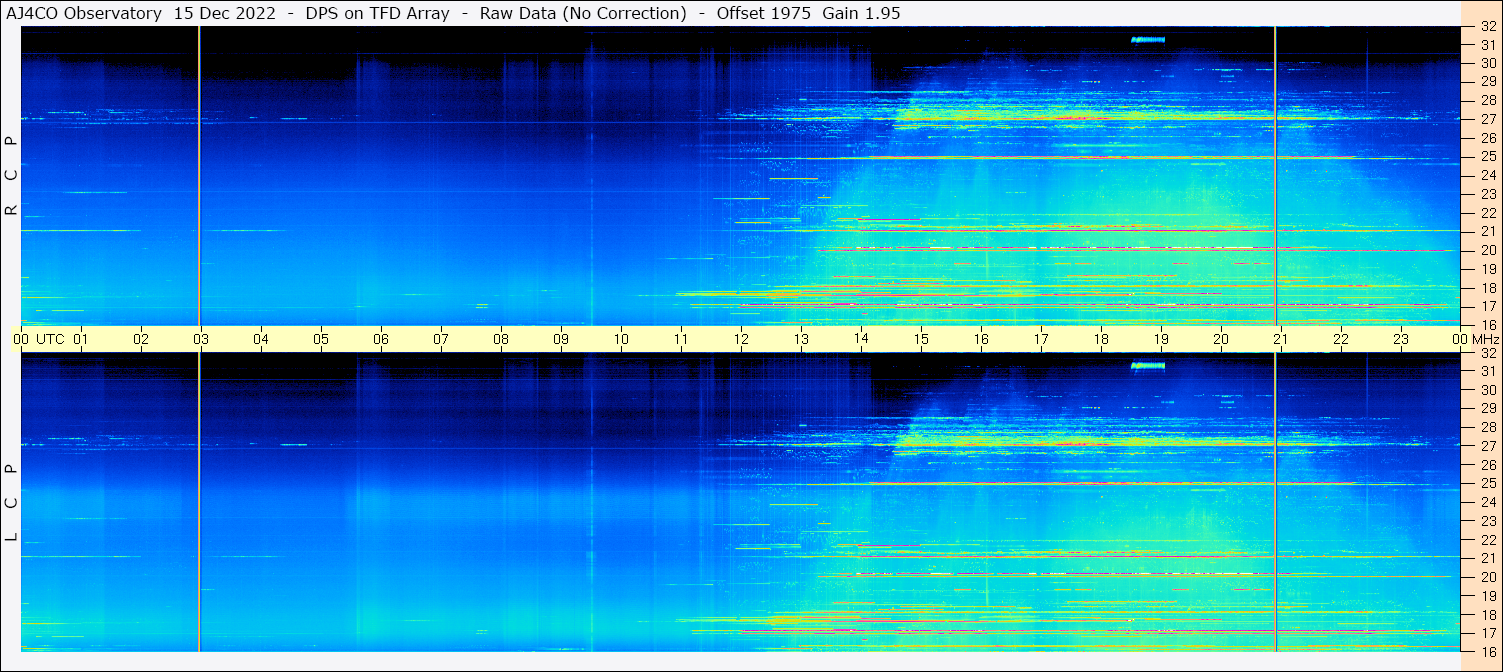Click the "15" hour label on time axis
The height and width of the screenshot is (672, 1503).
click(x=921, y=339)
